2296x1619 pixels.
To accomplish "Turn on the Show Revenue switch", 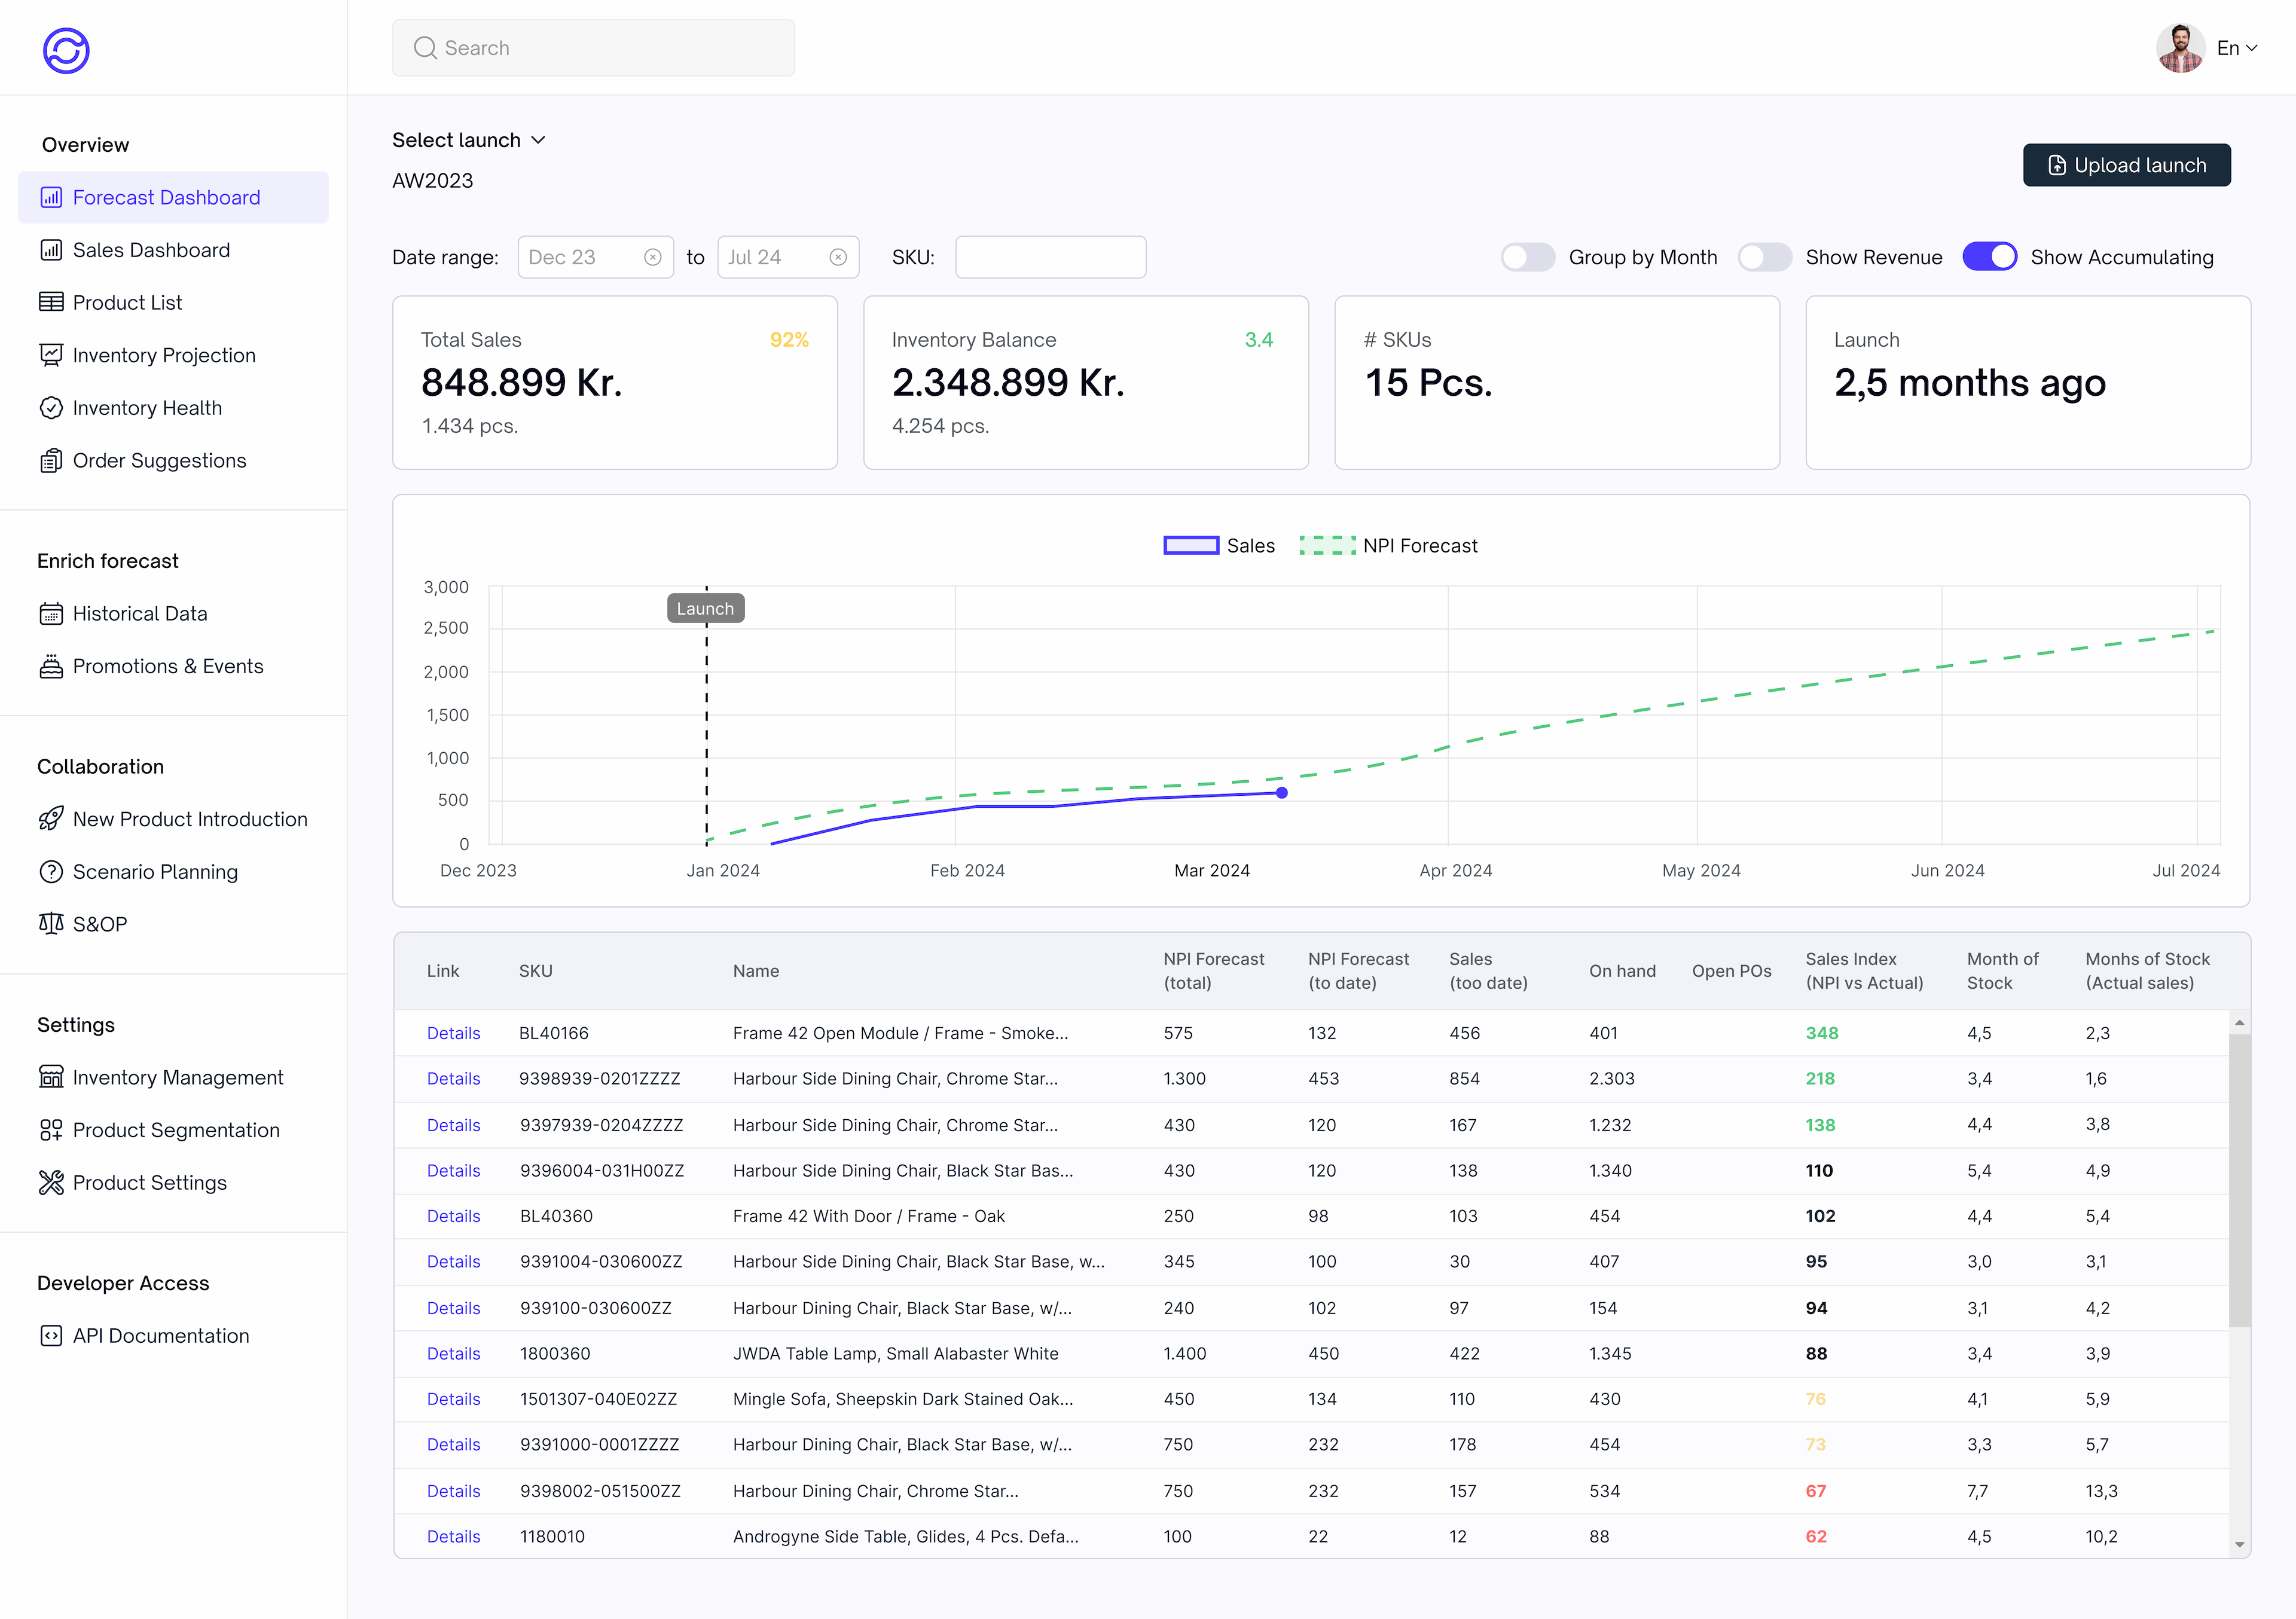I will (1764, 258).
